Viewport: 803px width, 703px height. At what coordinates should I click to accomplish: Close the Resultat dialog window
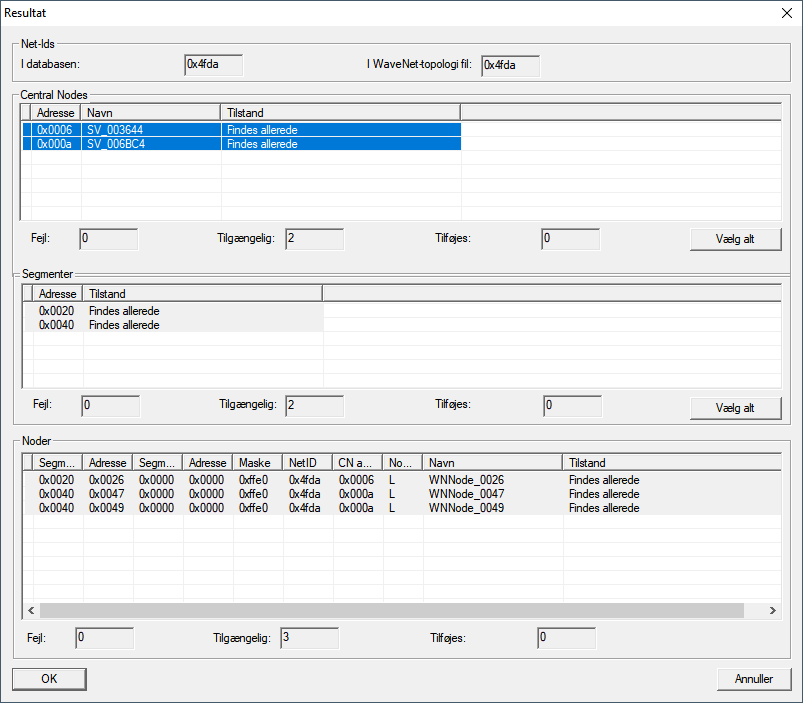pyautogui.click(x=785, y=13)
